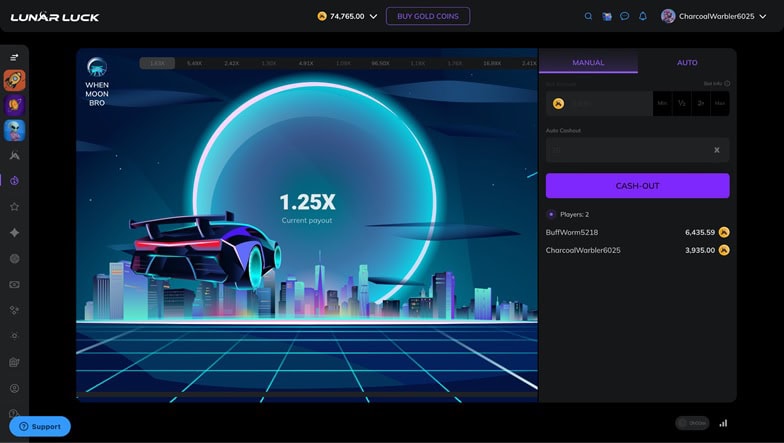This screenshot has height=443, width=784.
Task: Expand the gold coins balance dropdown
Action: tap(373, 16)
